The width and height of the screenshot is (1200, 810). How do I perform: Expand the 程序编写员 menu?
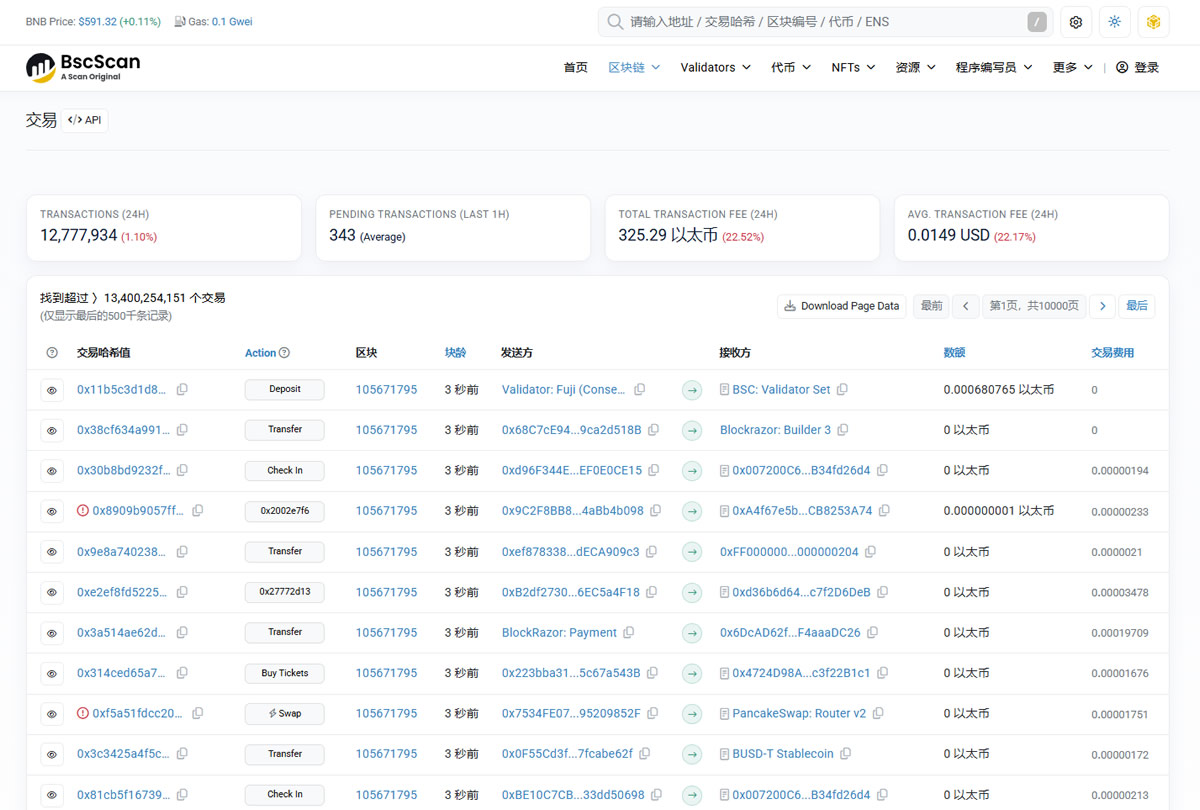click(994, 67)
